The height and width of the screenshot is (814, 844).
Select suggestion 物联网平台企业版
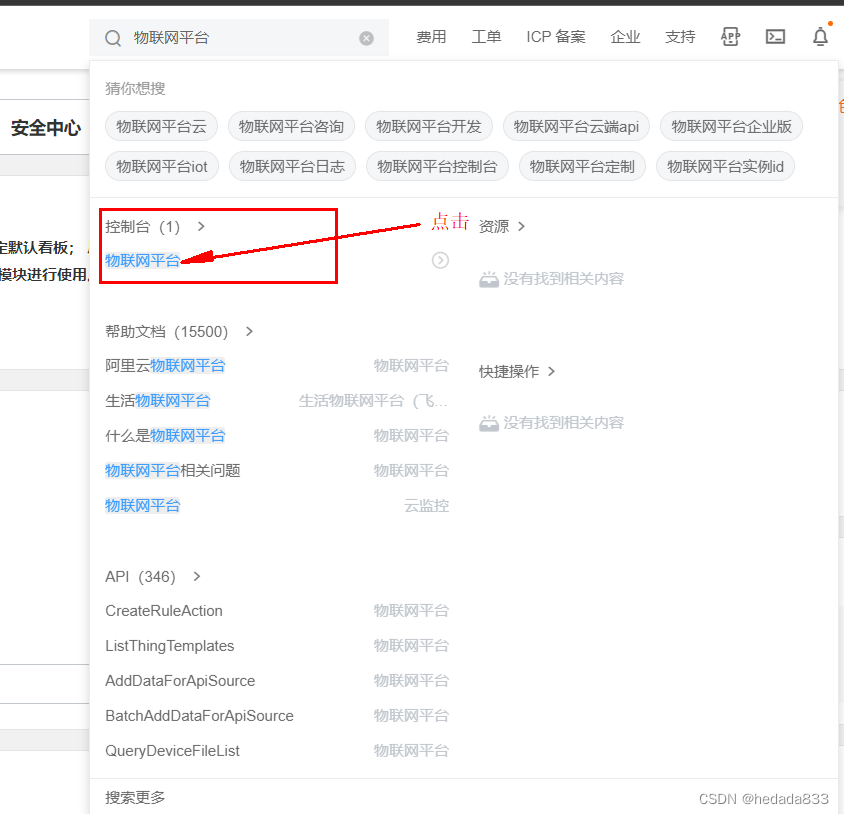732,127
